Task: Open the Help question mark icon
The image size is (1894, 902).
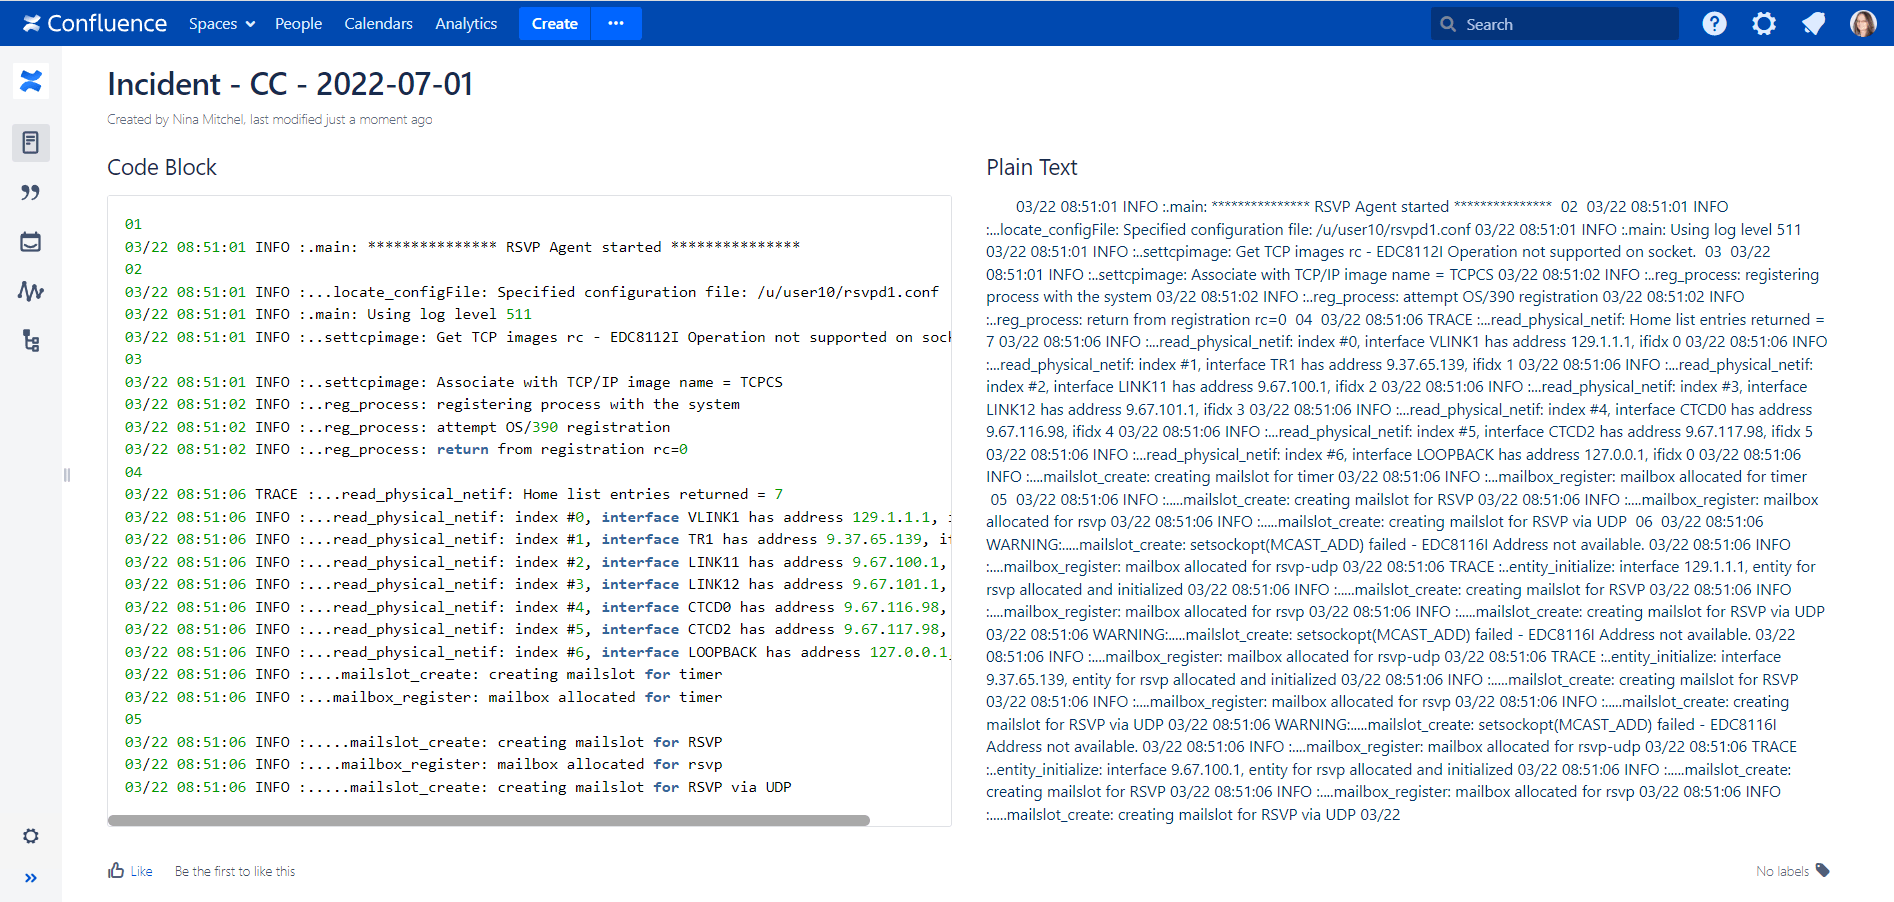Action: pos(1714,23)
